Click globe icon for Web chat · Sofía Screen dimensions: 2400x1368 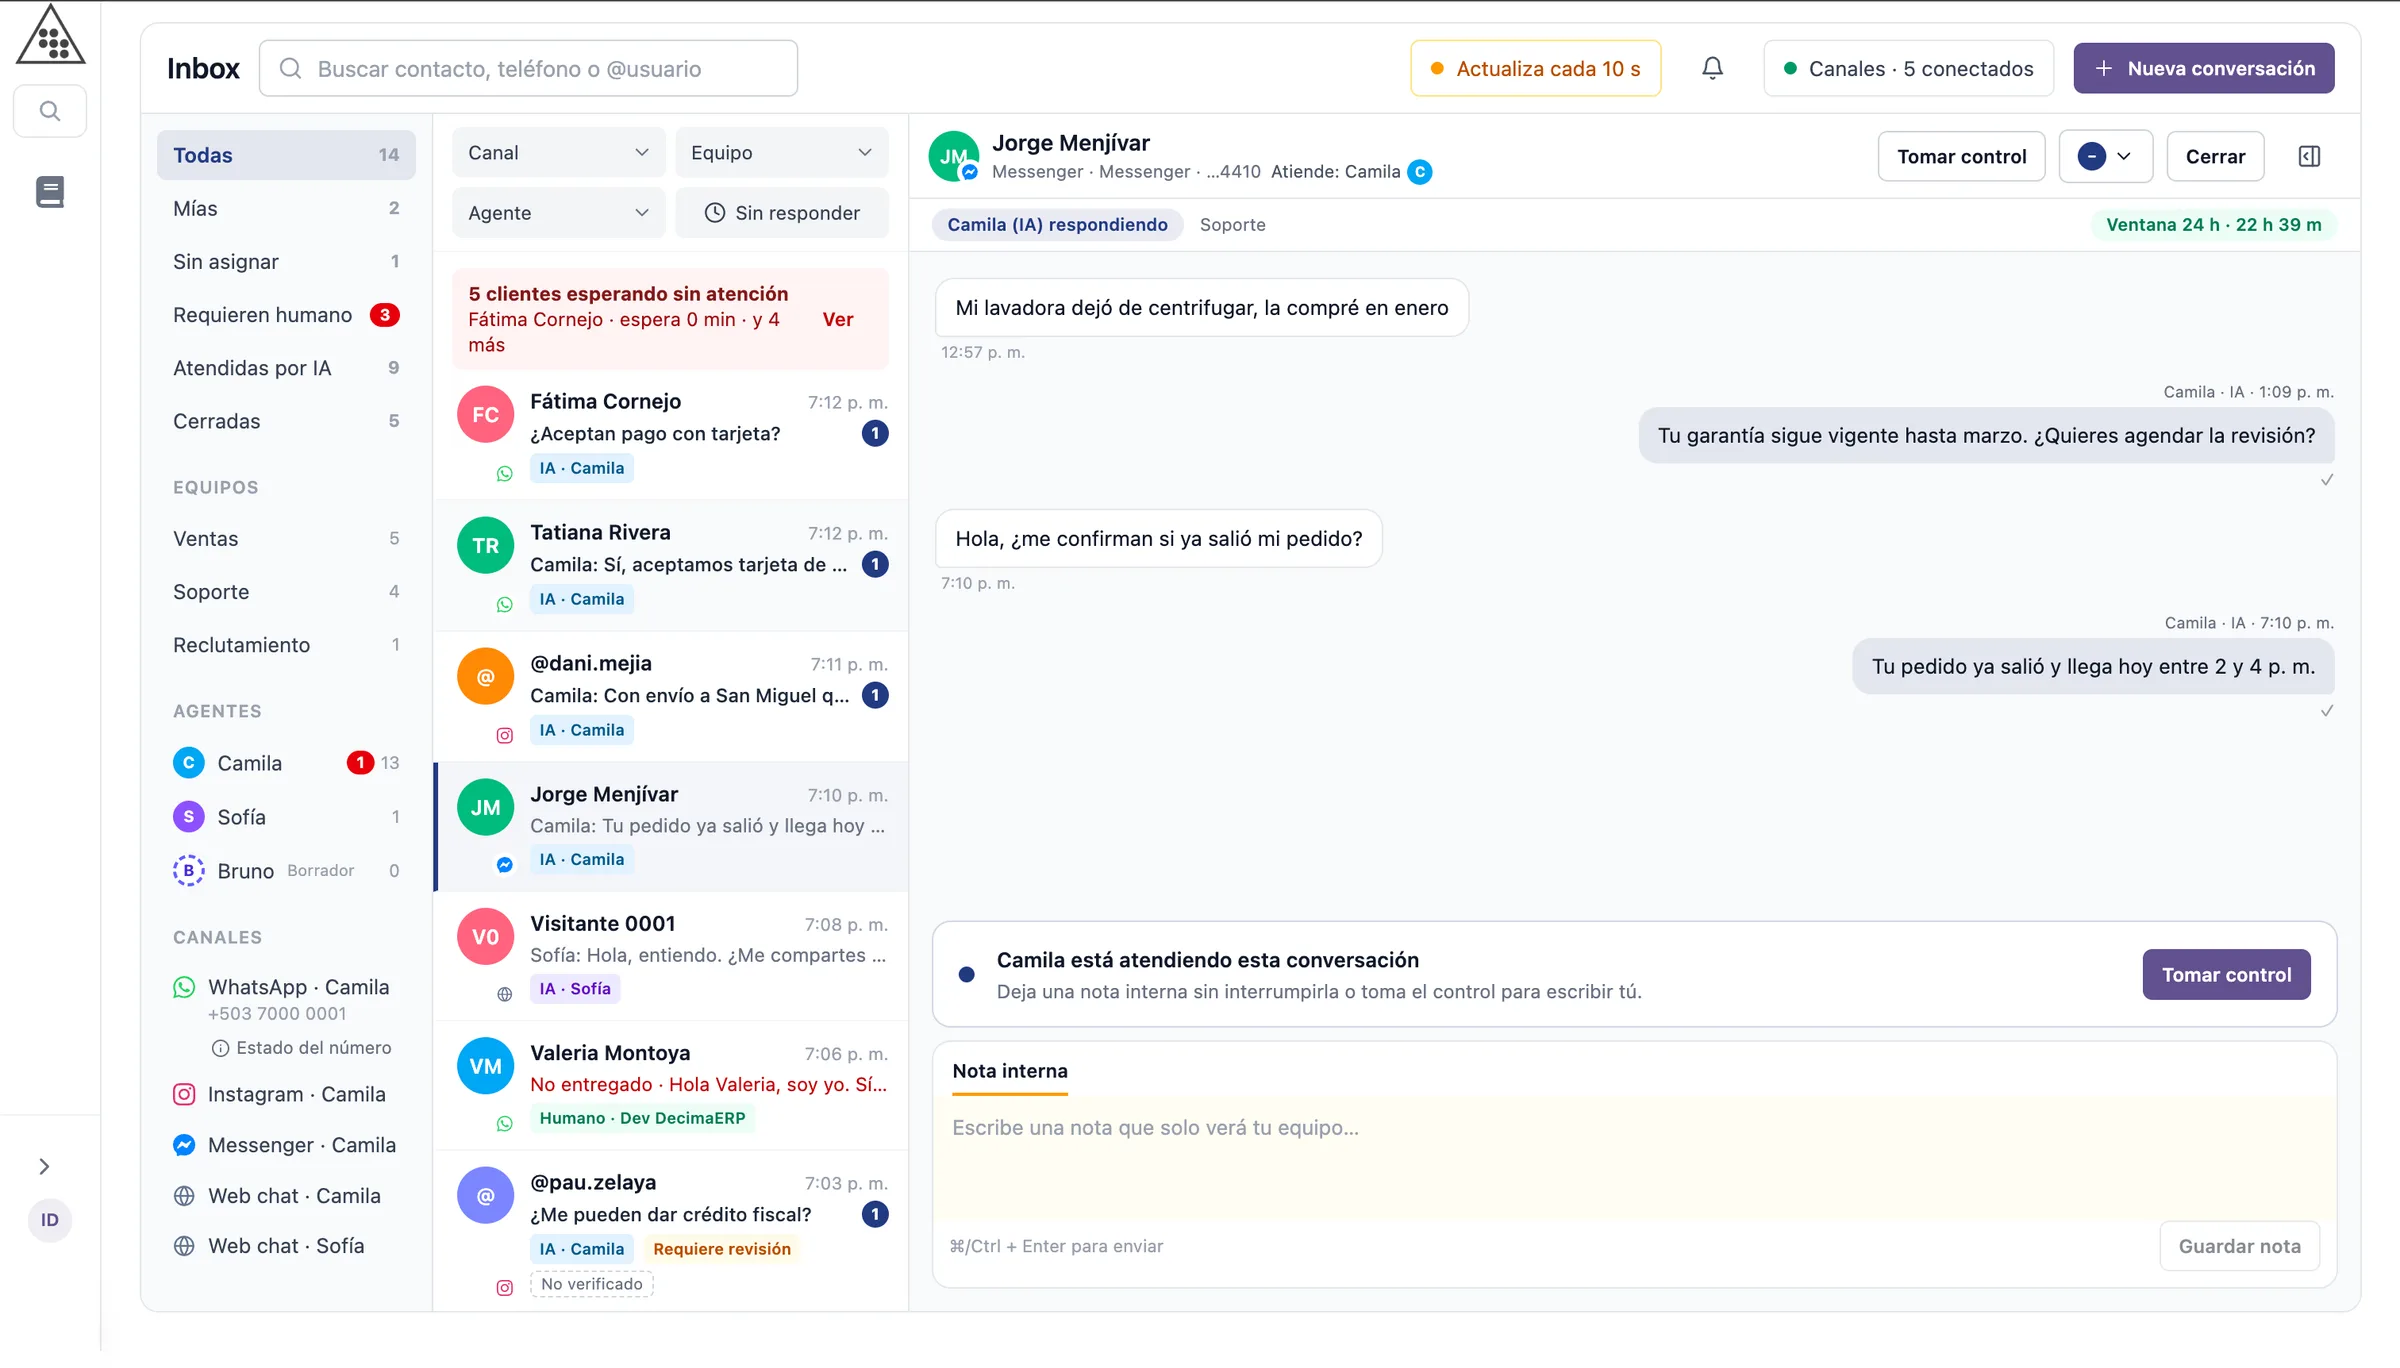[184, 1246]
